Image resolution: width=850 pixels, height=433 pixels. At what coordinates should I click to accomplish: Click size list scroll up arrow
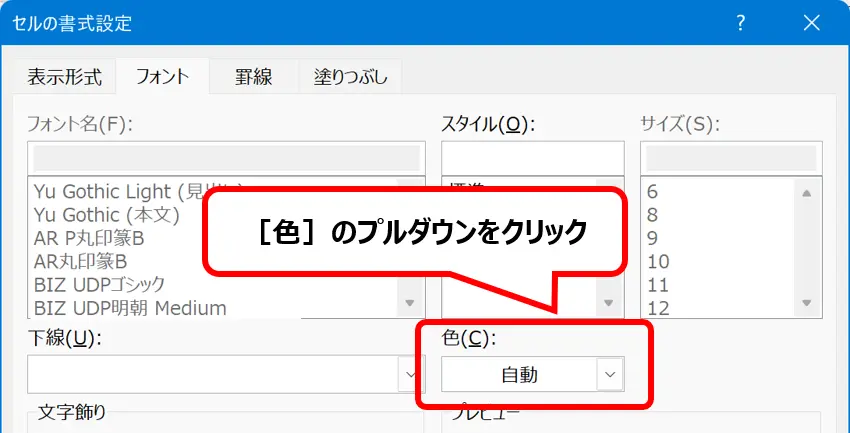(806, 193)
